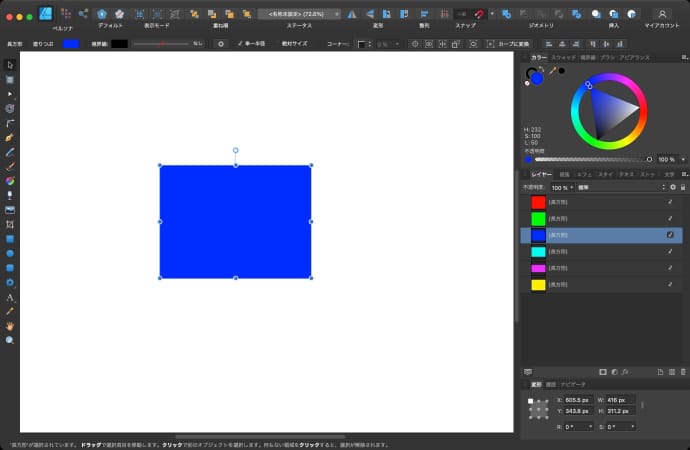This screenshot has height=450, width=690.
Task: Switch to the スウォッチ (Swatches) tab
Action: 563,58
